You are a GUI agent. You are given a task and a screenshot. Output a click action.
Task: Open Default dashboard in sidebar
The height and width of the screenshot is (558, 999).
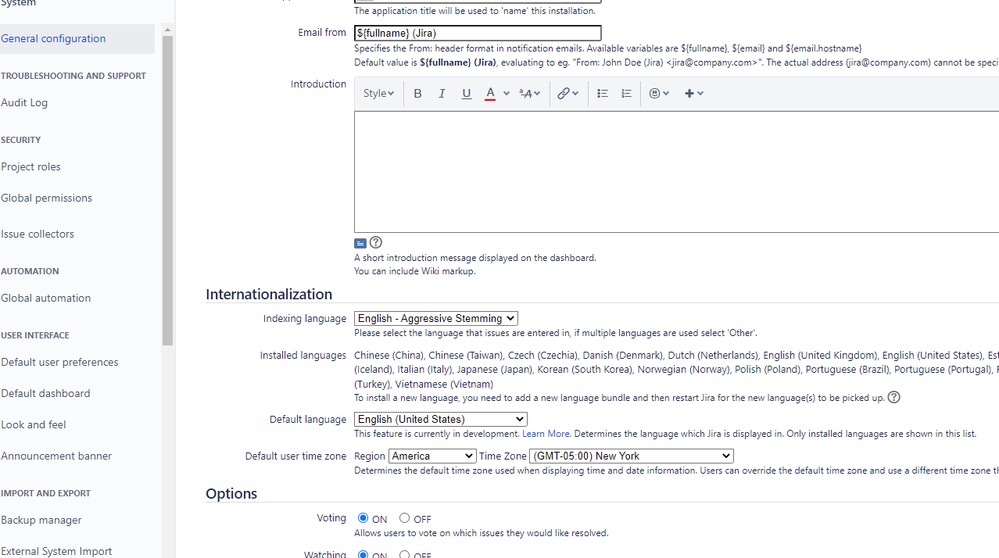tap(46, 393)
